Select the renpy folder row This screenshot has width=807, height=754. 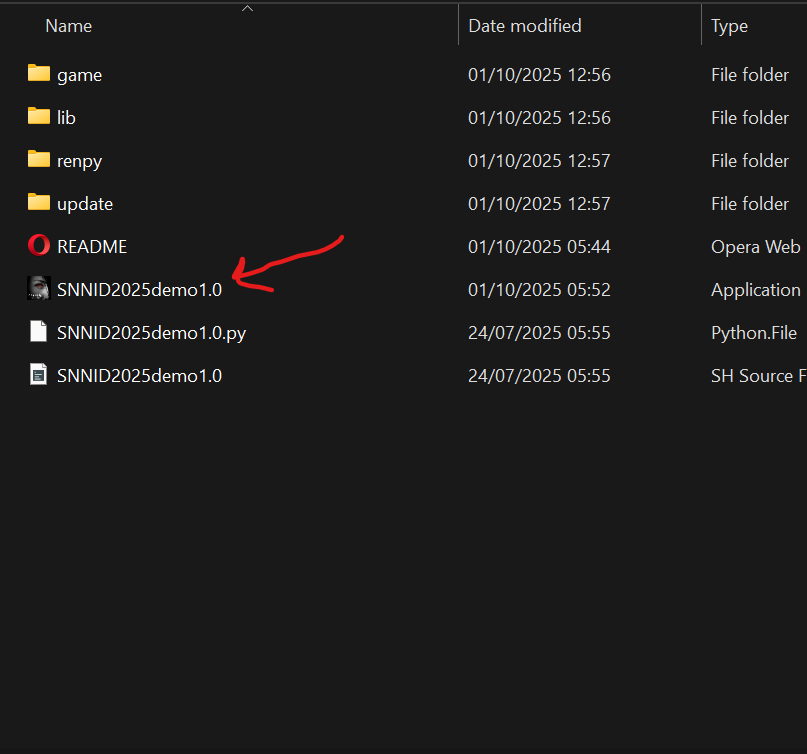(80, 160)
